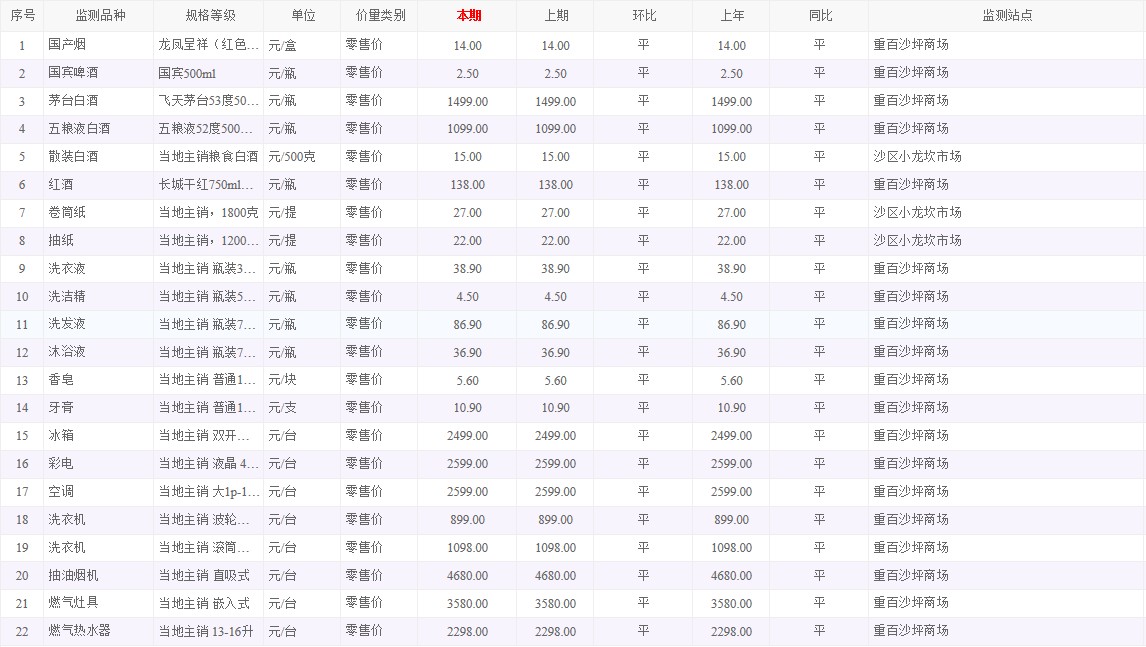The height and width of the screenshot is (647, 1146).
Task: Select the 卷筒纸 product cell
Action: (x=99, y=213)
